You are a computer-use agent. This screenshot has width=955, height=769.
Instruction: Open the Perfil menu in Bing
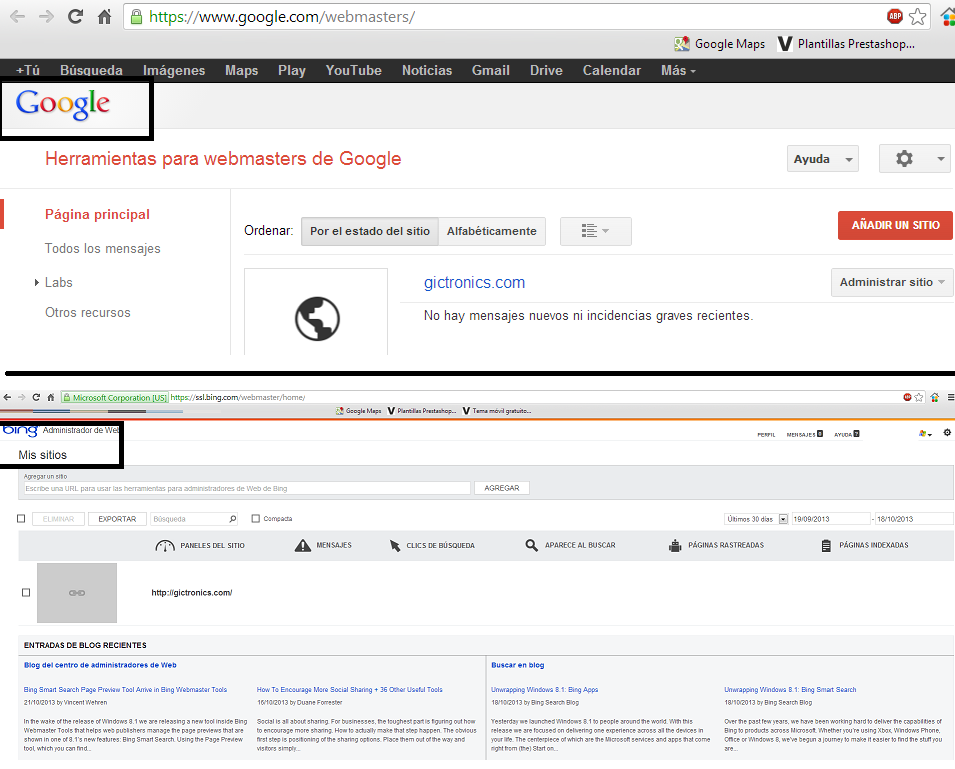point(766,435)
